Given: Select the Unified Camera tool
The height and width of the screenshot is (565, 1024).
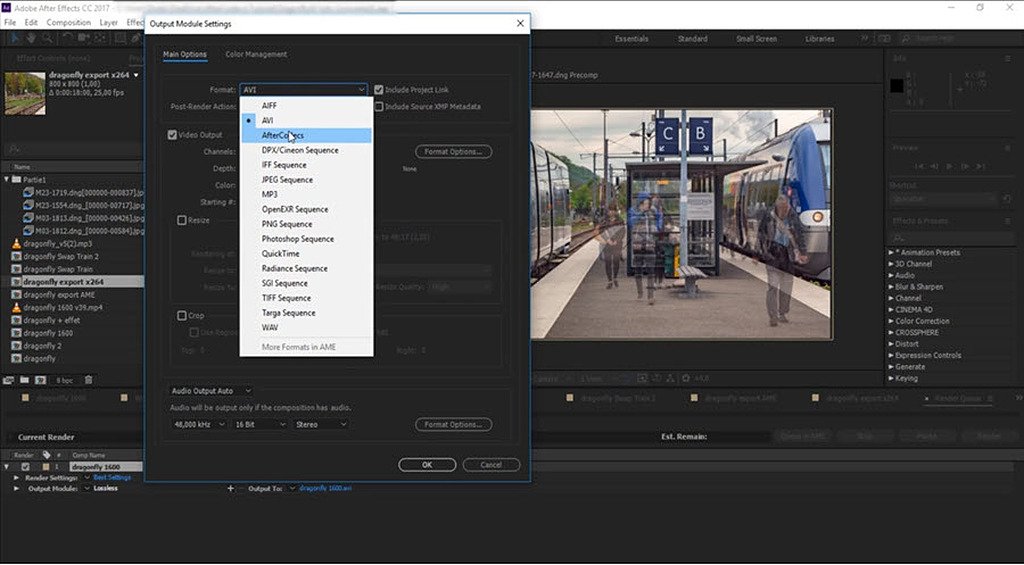Looking at the screenshot, I should point(84,39).
